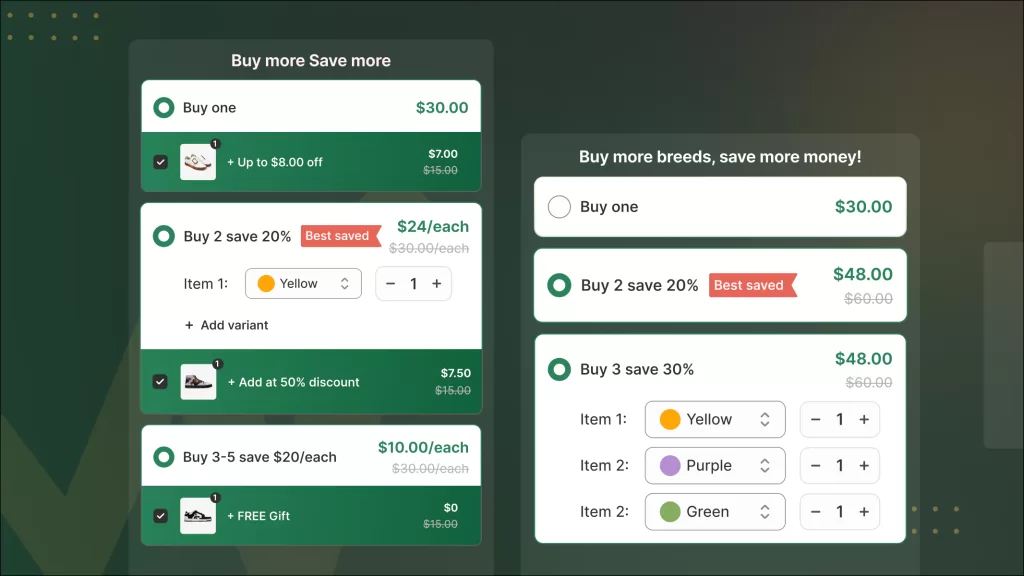Click plus on left panel Yellow item quantity
The width and height of the screenshot is (1024, 576).
pos(436,284)
